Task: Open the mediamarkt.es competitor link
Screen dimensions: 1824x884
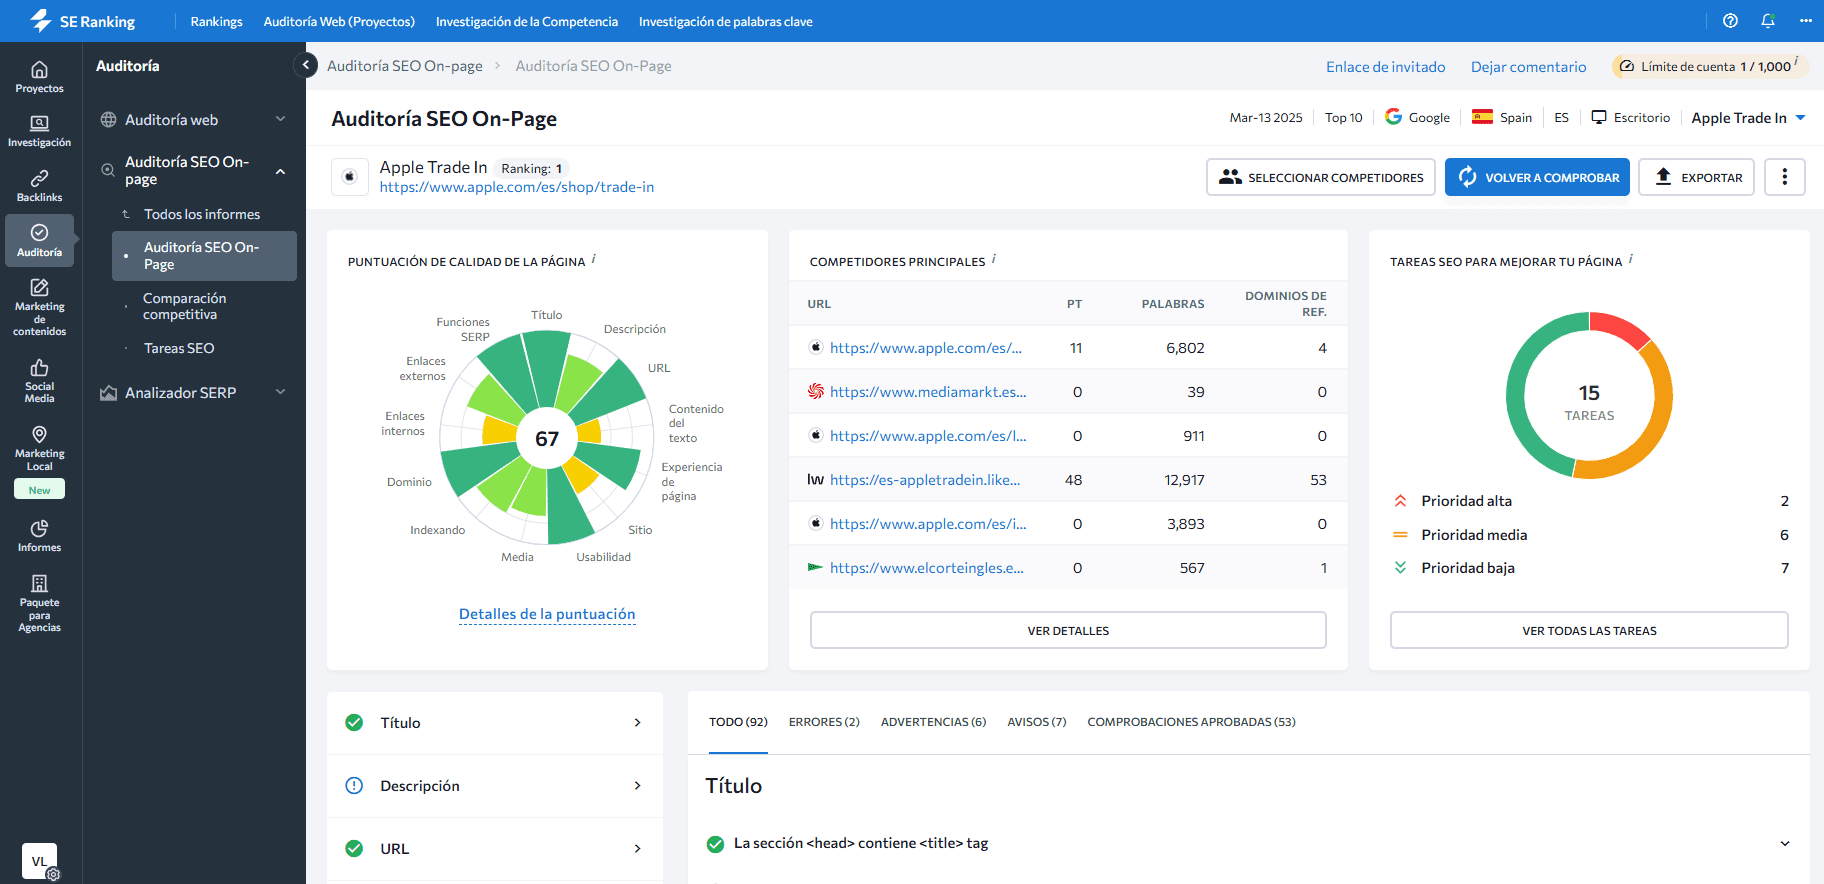Action: coord(928,392)
